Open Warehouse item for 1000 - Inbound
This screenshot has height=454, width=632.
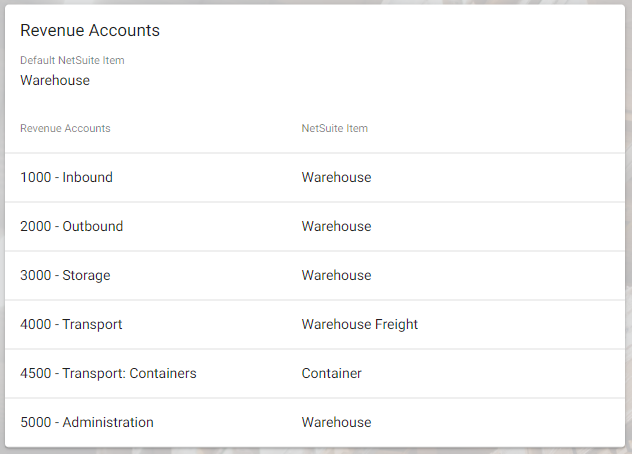(x=337, y=177)
